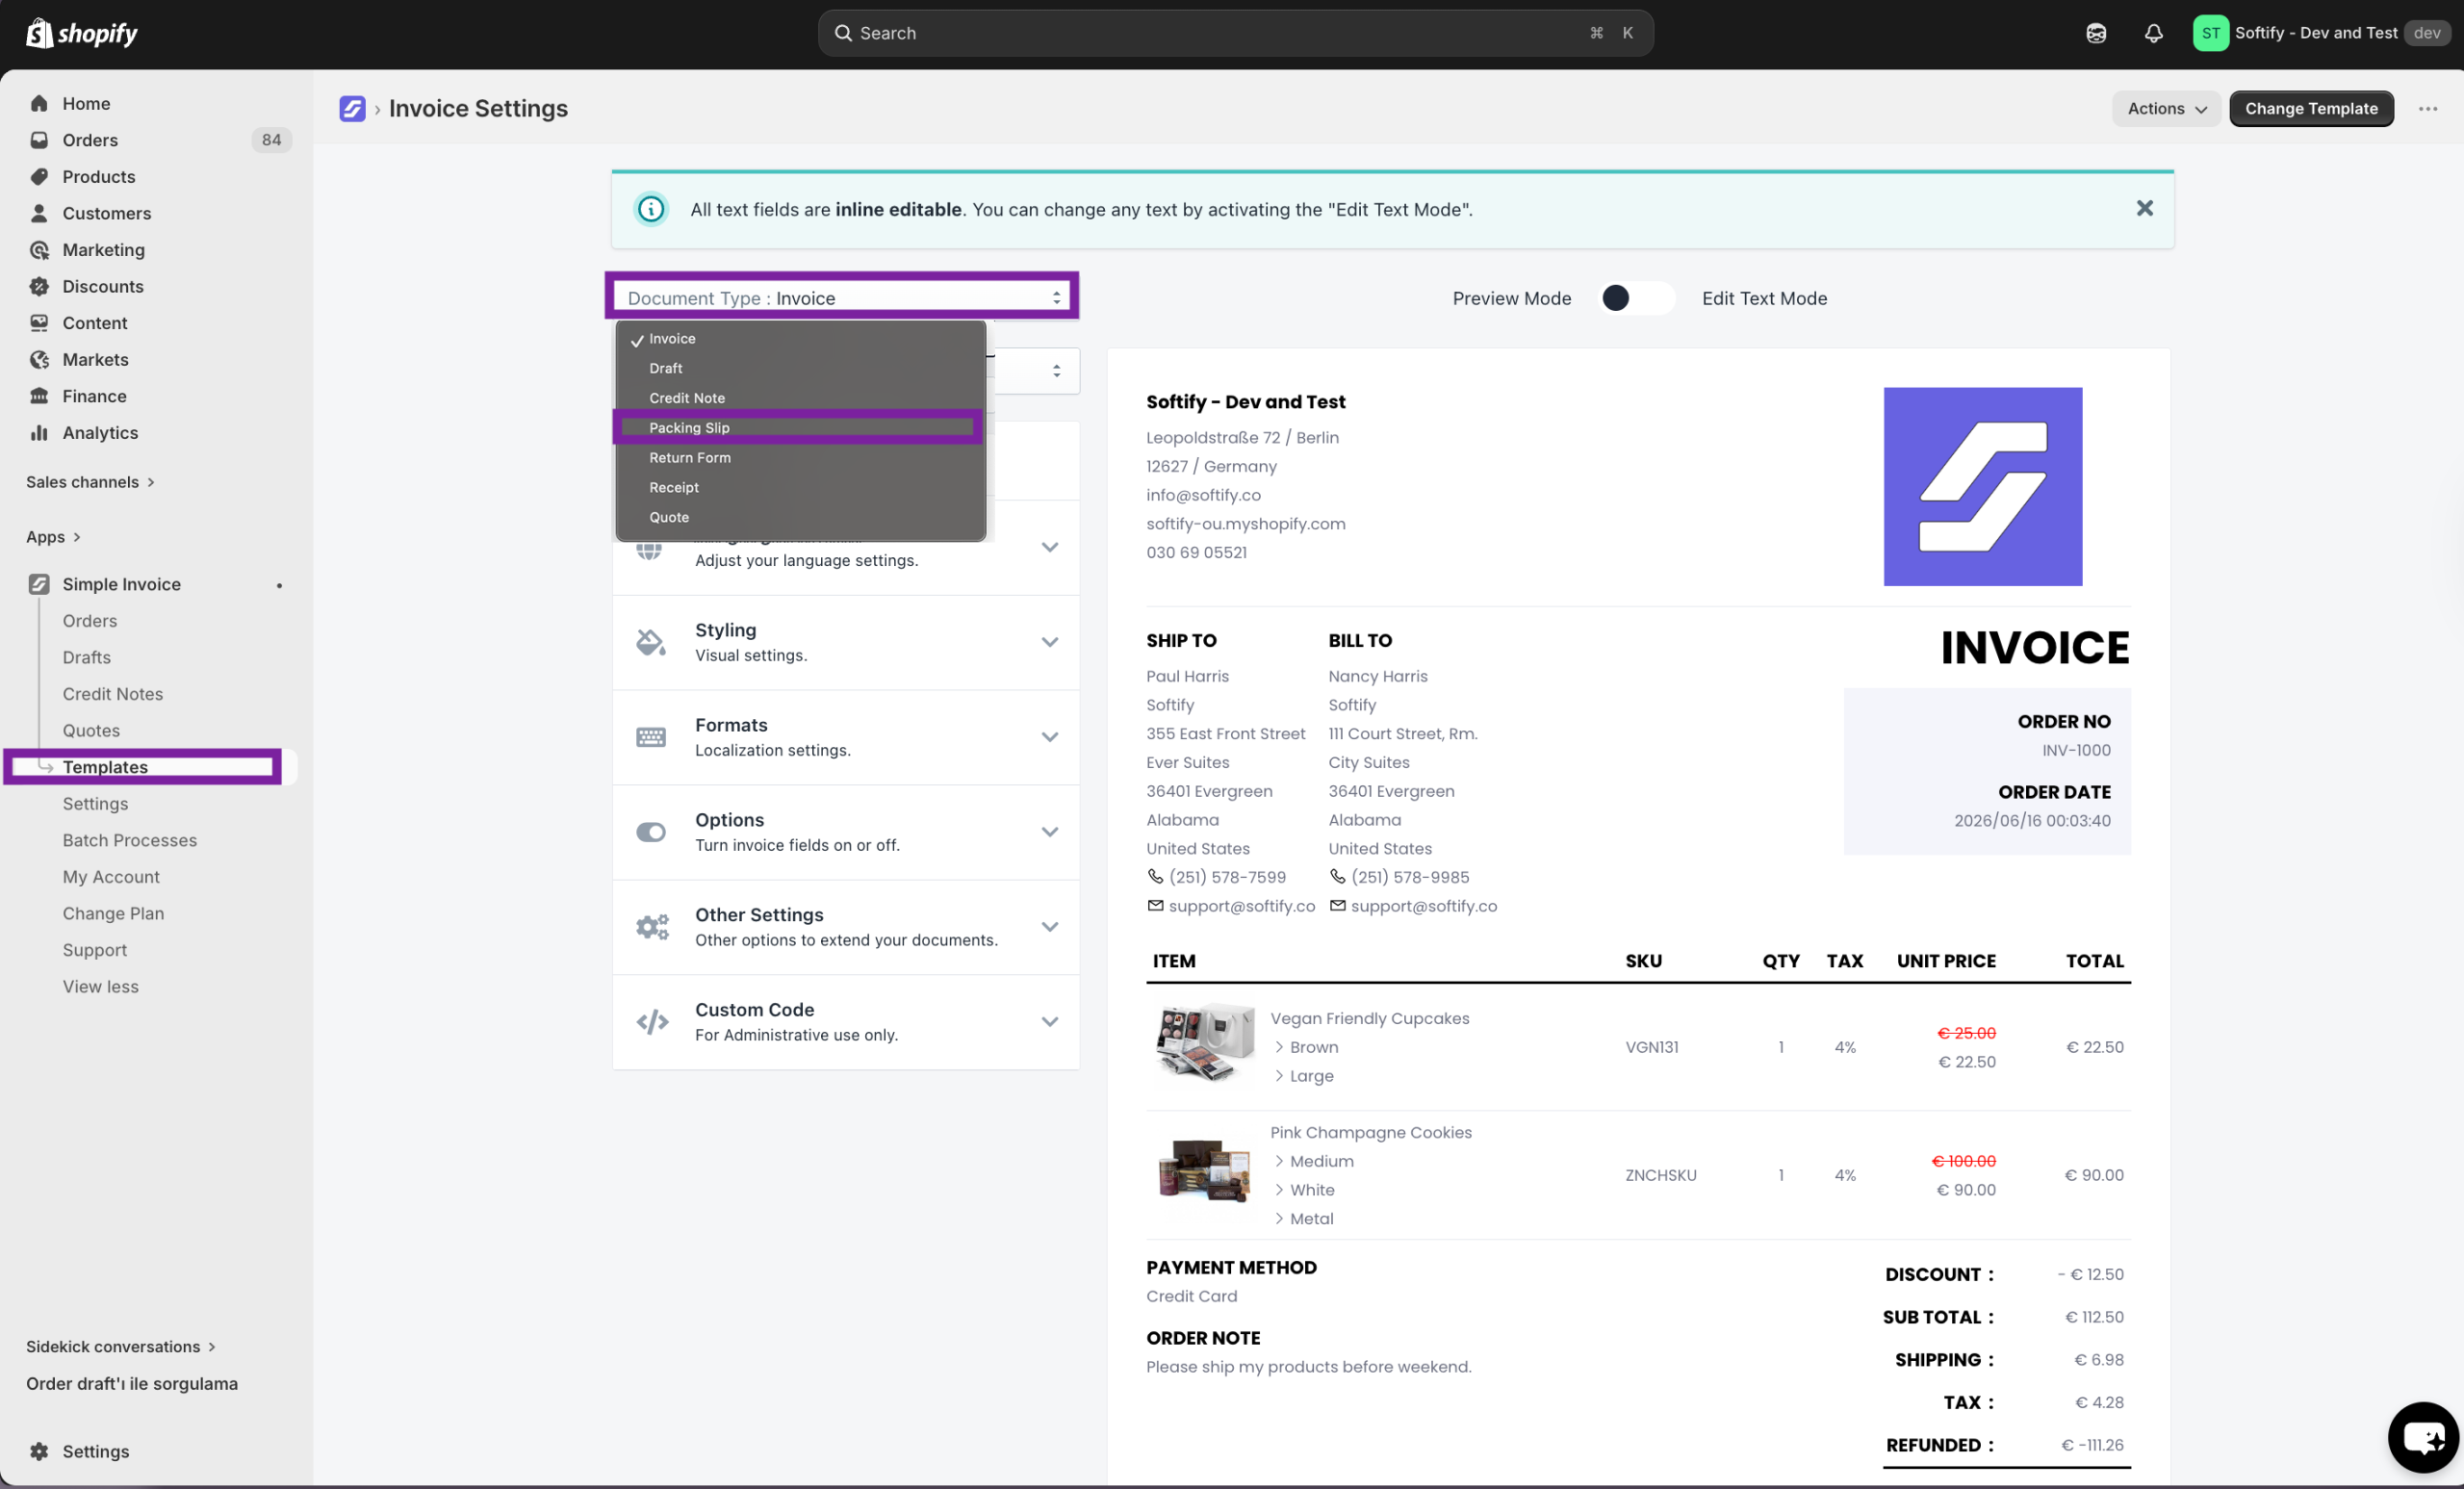Open Support in sidebar

tap(95, 950)
